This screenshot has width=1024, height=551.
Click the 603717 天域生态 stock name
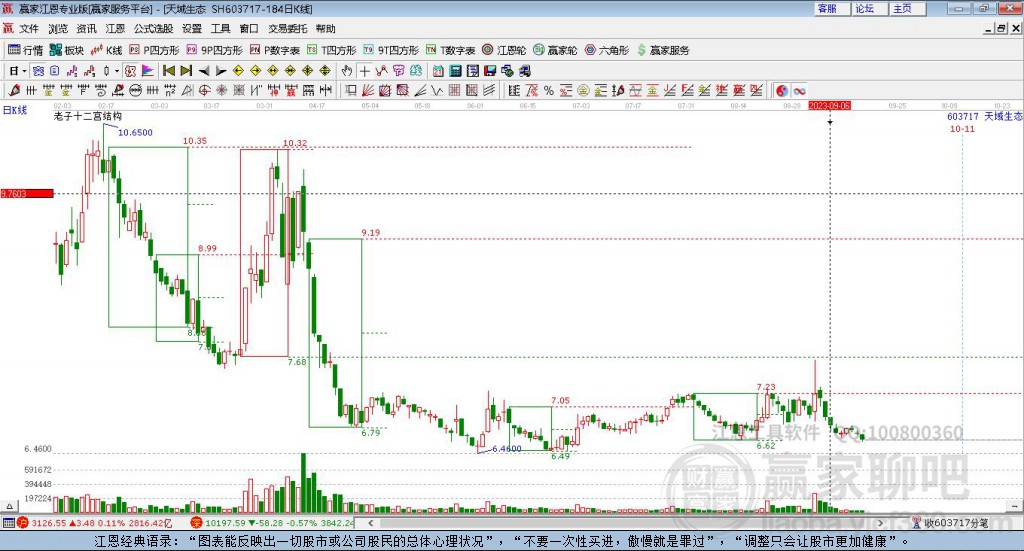click(985, 116)
